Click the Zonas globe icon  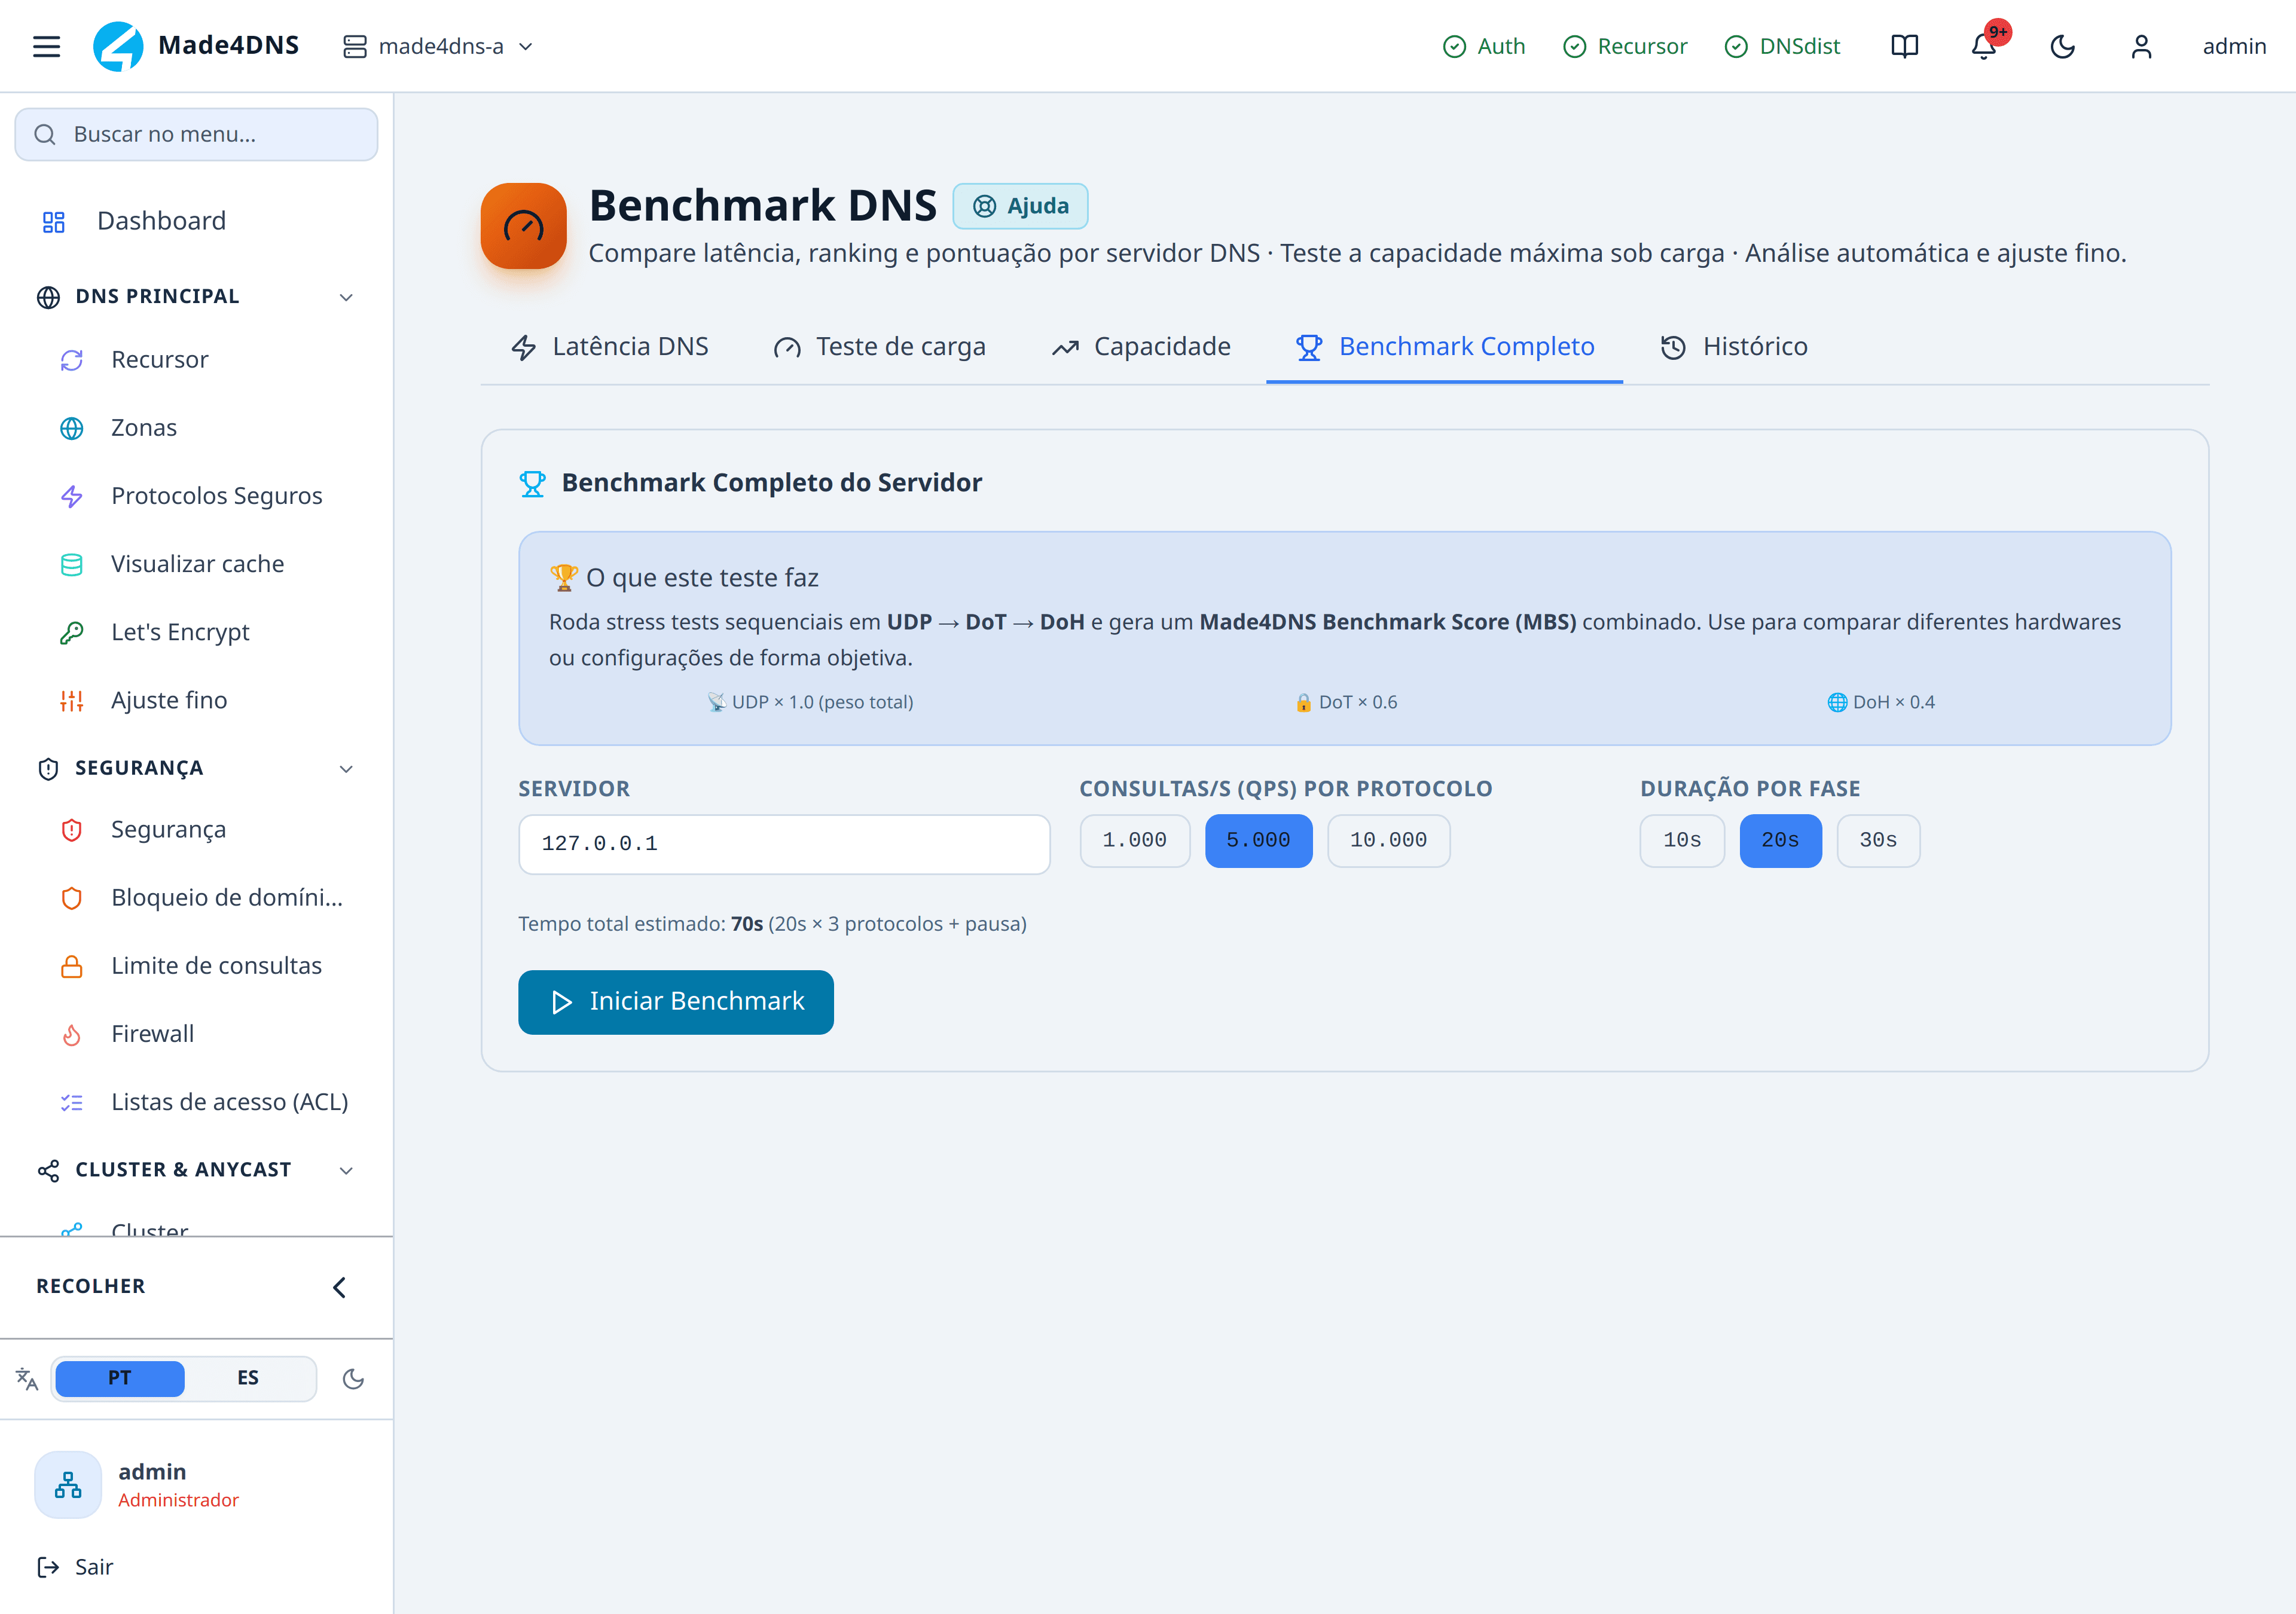click(x=72, y=428)
